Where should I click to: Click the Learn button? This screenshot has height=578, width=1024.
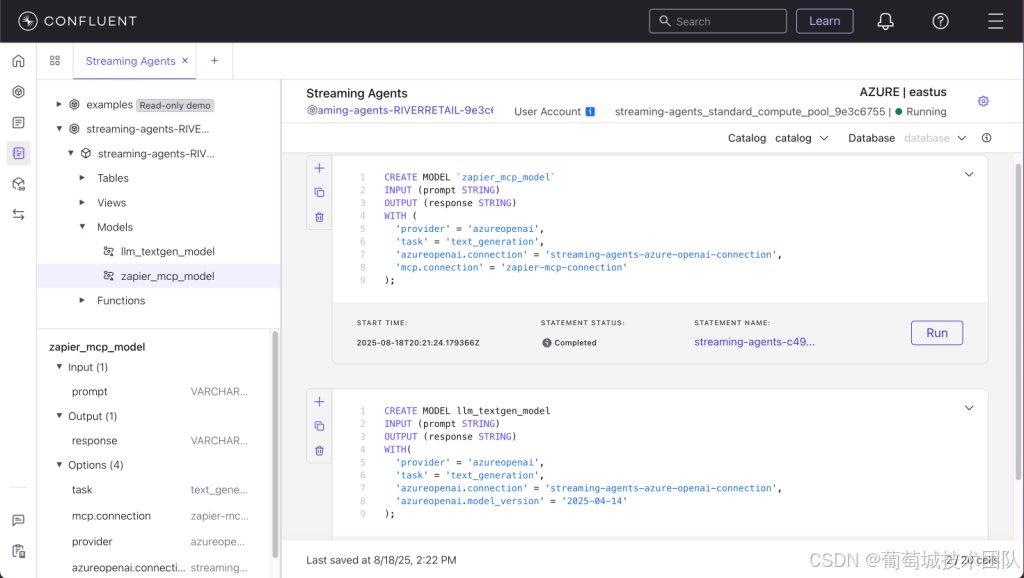click(824, 21)
